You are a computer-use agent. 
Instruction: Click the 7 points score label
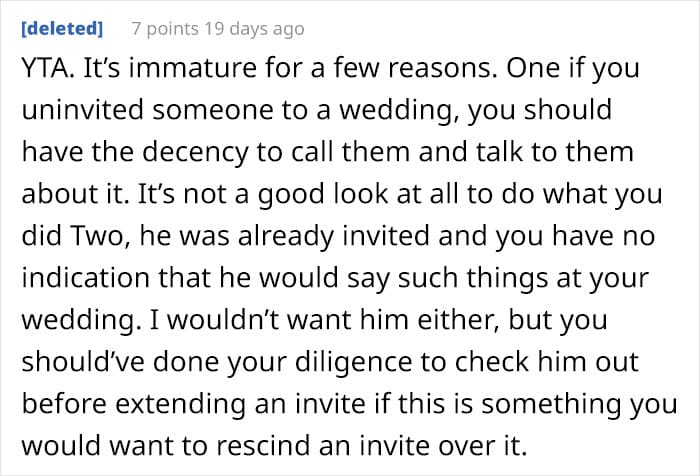(165, 29)
